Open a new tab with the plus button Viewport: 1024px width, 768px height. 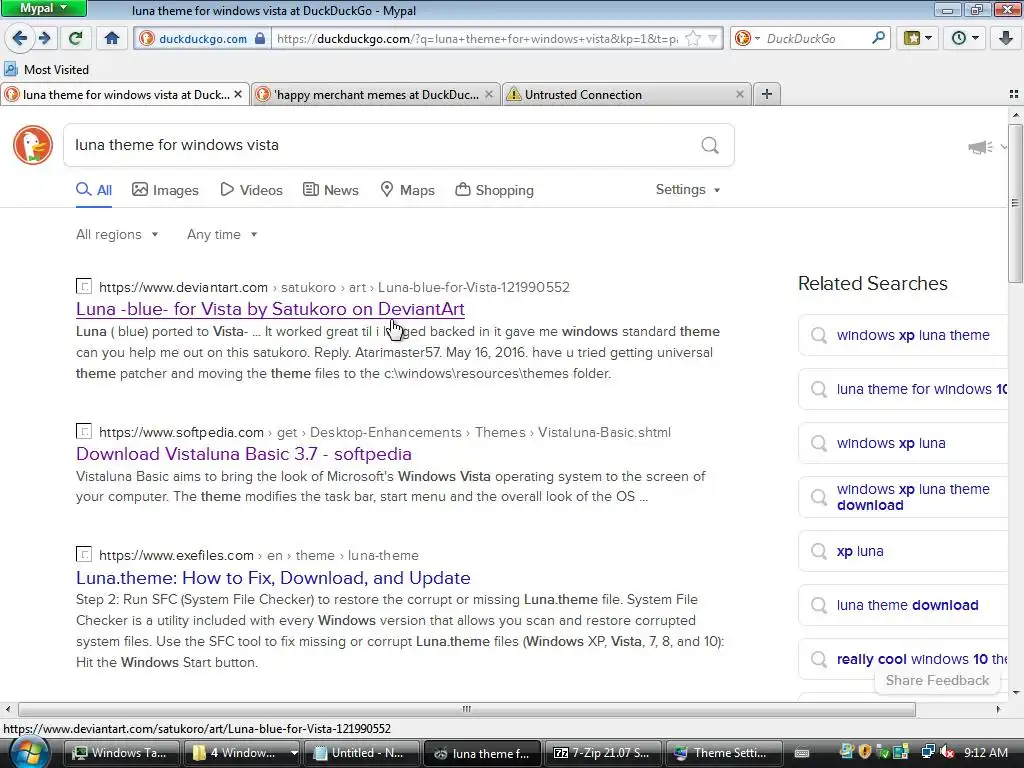click(x=767, y=94)
